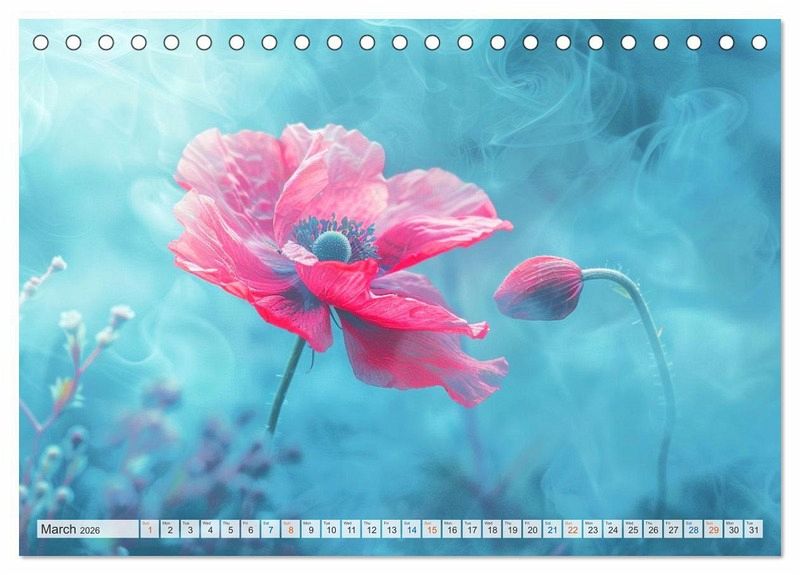The image size is (800, 575).
Task: Select day 25 in the calendar
Action: coord(632,530)
